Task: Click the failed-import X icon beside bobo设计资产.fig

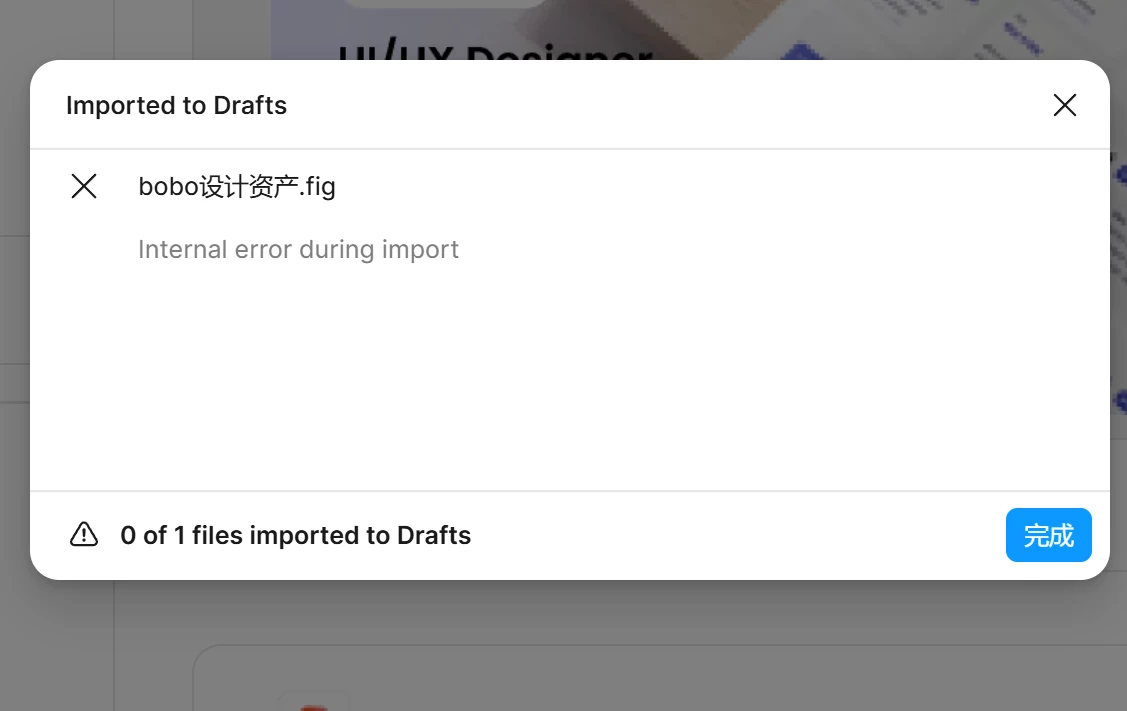Action: click(84, 186)
